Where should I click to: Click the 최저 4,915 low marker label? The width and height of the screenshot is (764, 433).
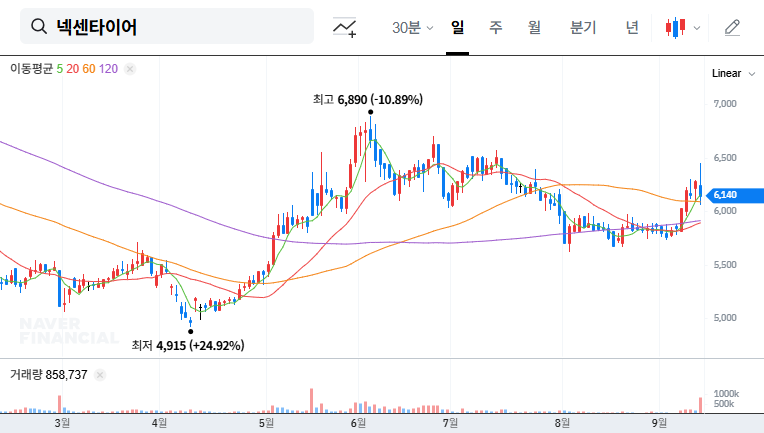pos(188,345)
